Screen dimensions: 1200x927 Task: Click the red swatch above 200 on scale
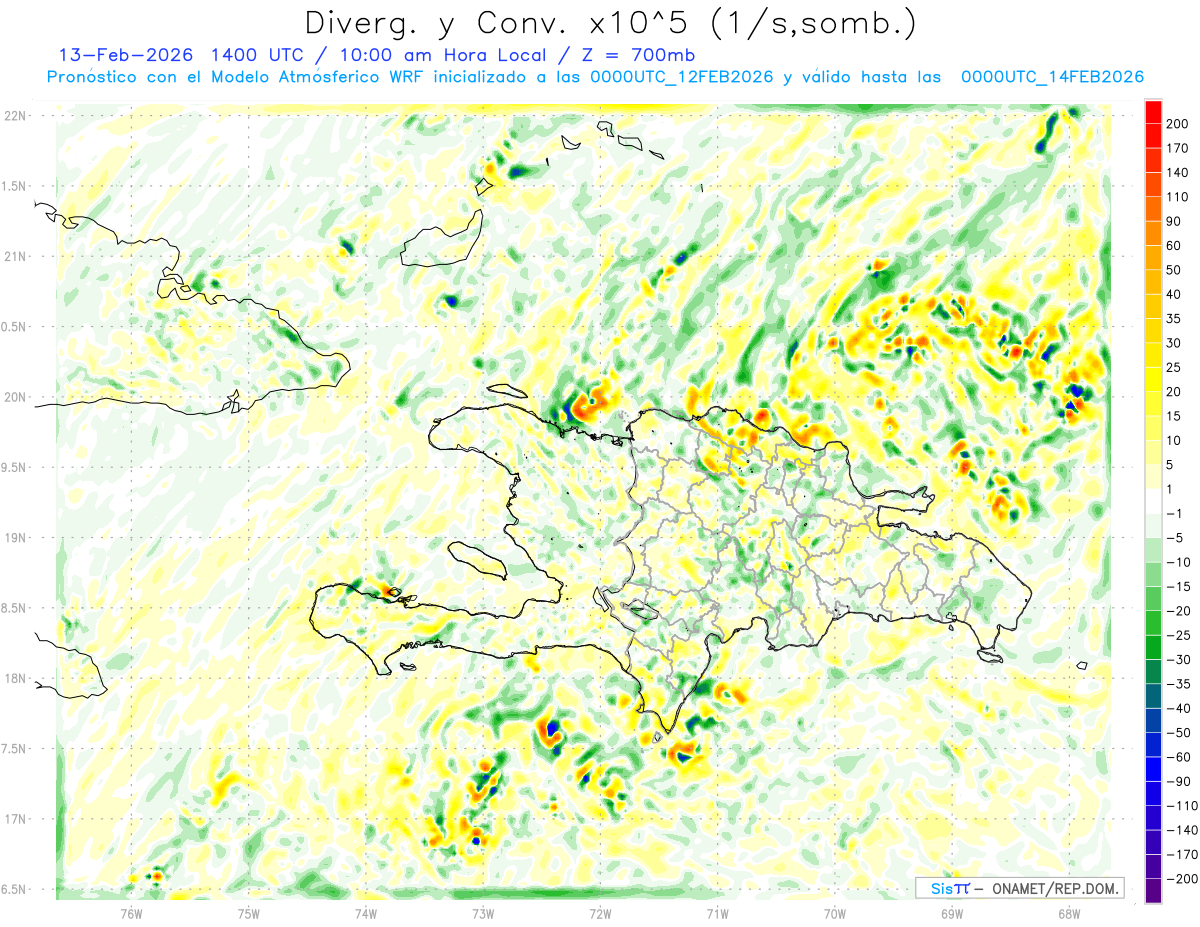pyautogui.click(x=1153, y=112)
